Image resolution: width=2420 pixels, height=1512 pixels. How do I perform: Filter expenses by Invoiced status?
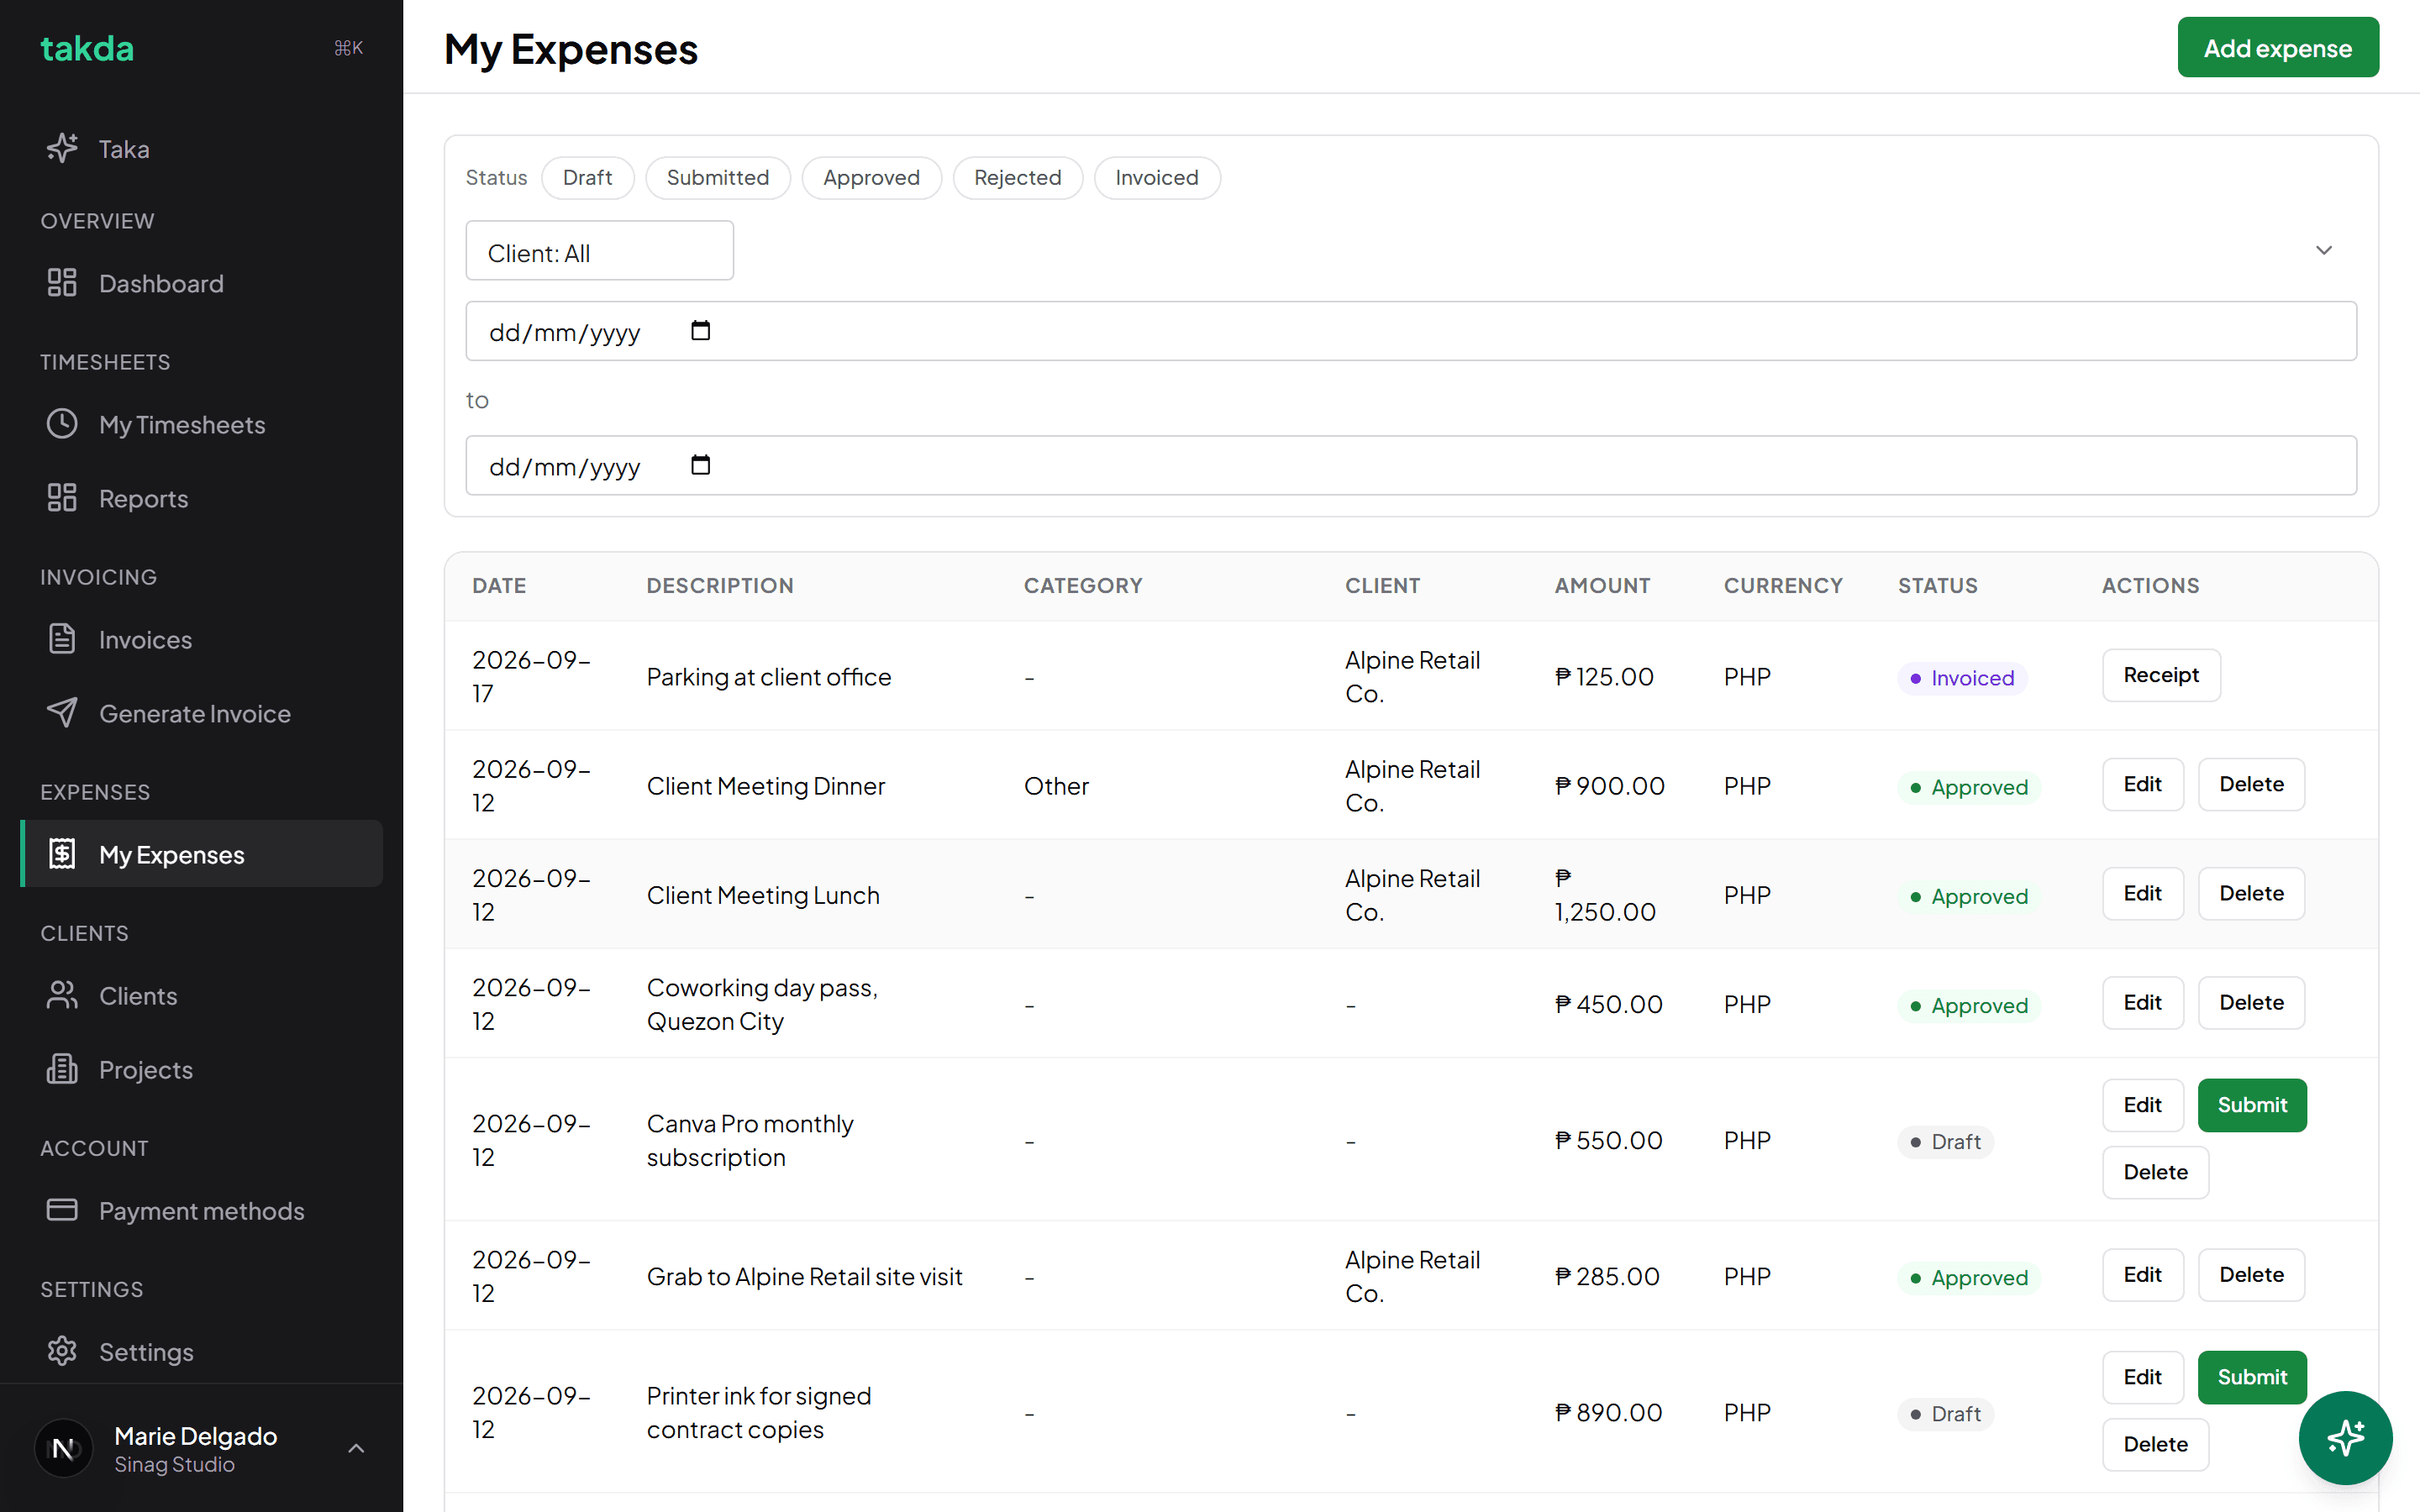[x=1157, y=178]
